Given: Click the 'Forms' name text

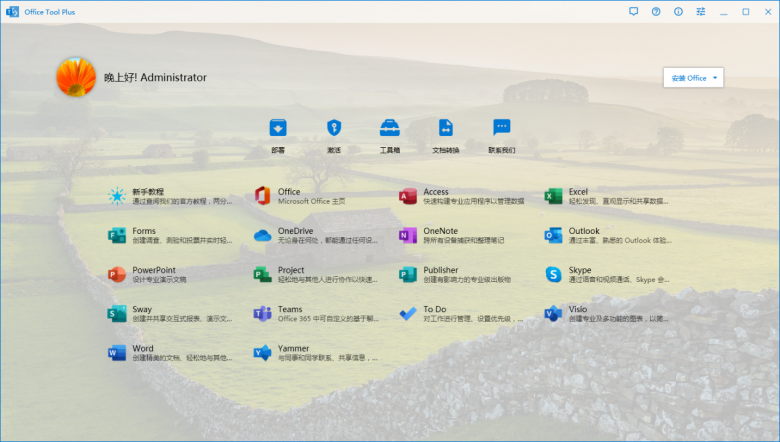Looking at the screenshot, I should [144, 231].
